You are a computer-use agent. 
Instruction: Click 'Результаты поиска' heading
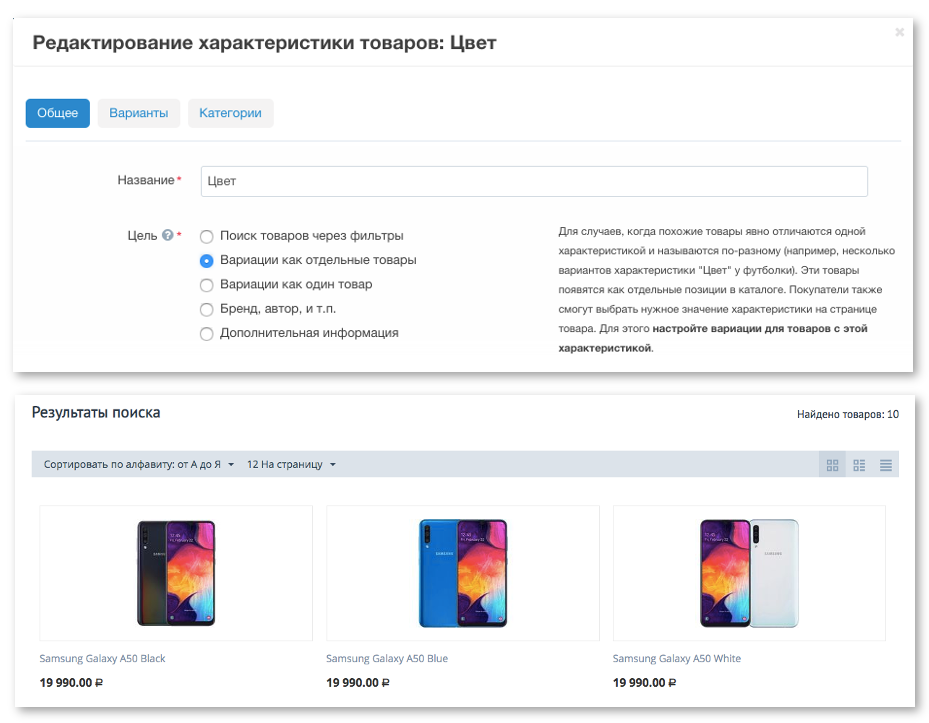(x=96, y=412)
